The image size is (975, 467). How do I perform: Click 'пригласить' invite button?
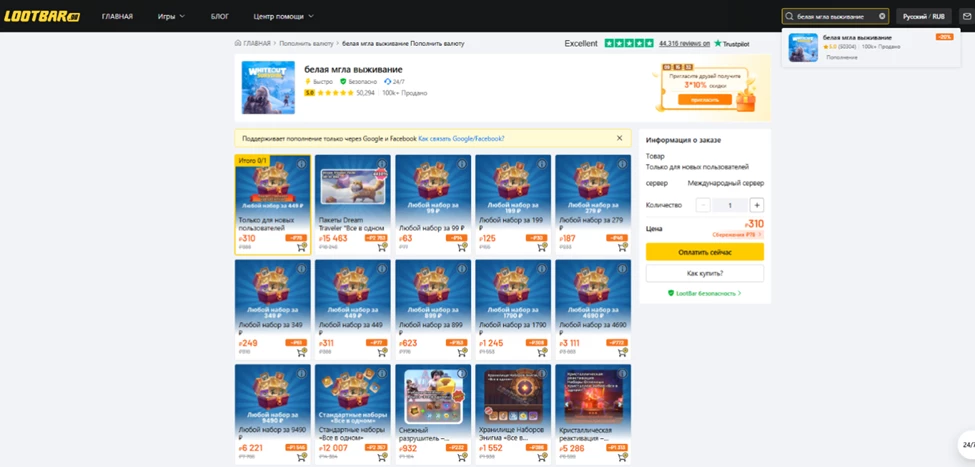[705, 99]
